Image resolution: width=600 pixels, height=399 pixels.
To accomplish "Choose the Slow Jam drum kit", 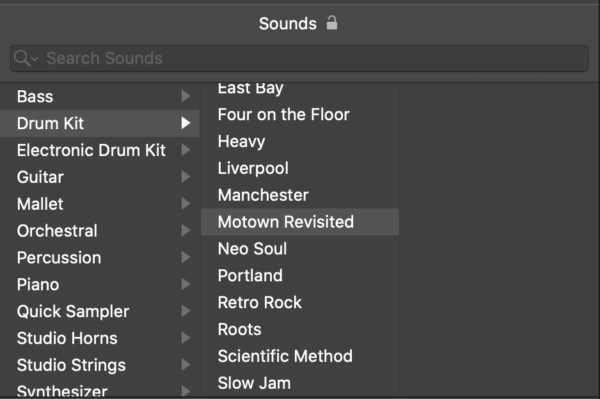I will coord(300,383).
